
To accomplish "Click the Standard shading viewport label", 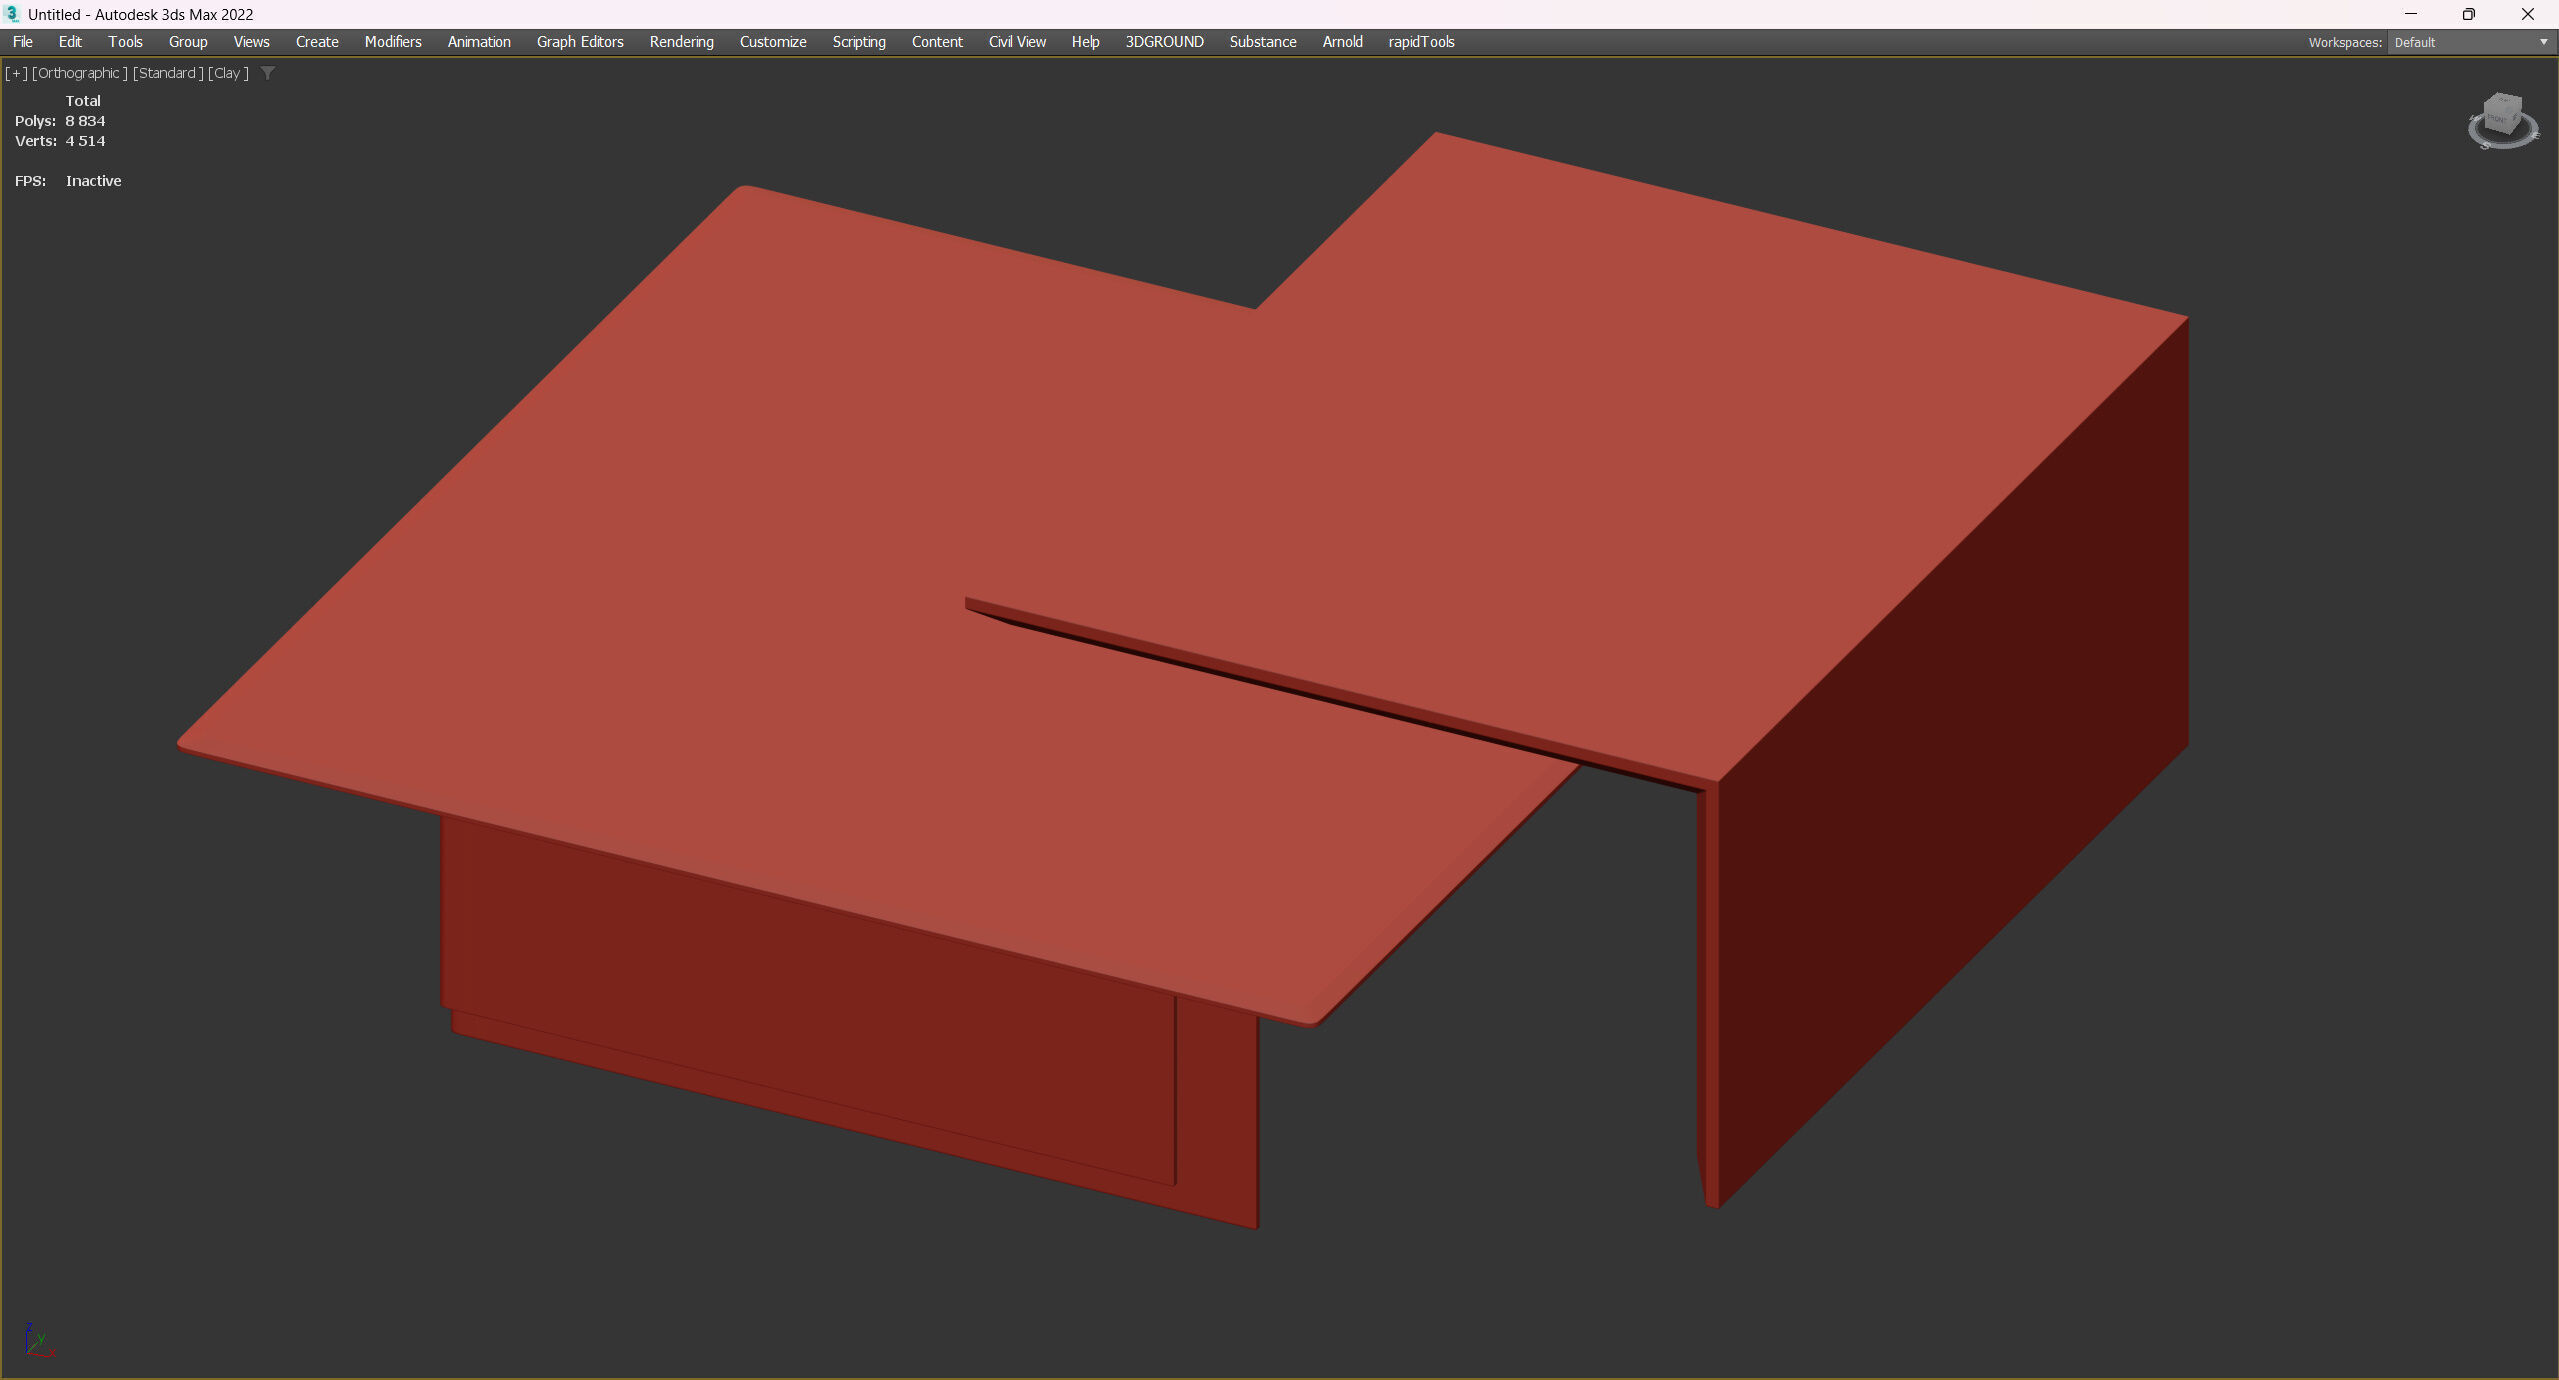I will click(x=168, y=73).
